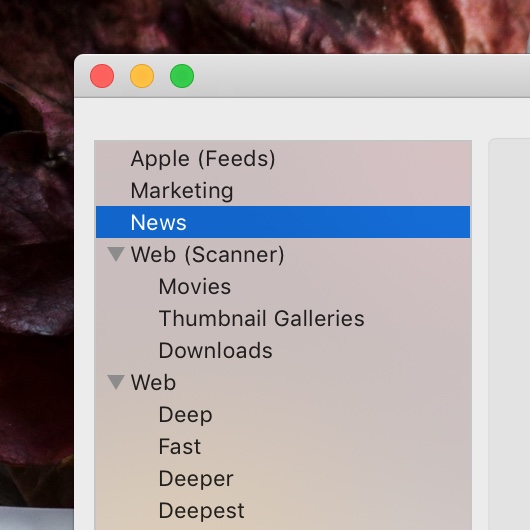Pick Downloads under Web (Scanner)
The height and width of the screenshot is (530, 530).
click(215, 351)
